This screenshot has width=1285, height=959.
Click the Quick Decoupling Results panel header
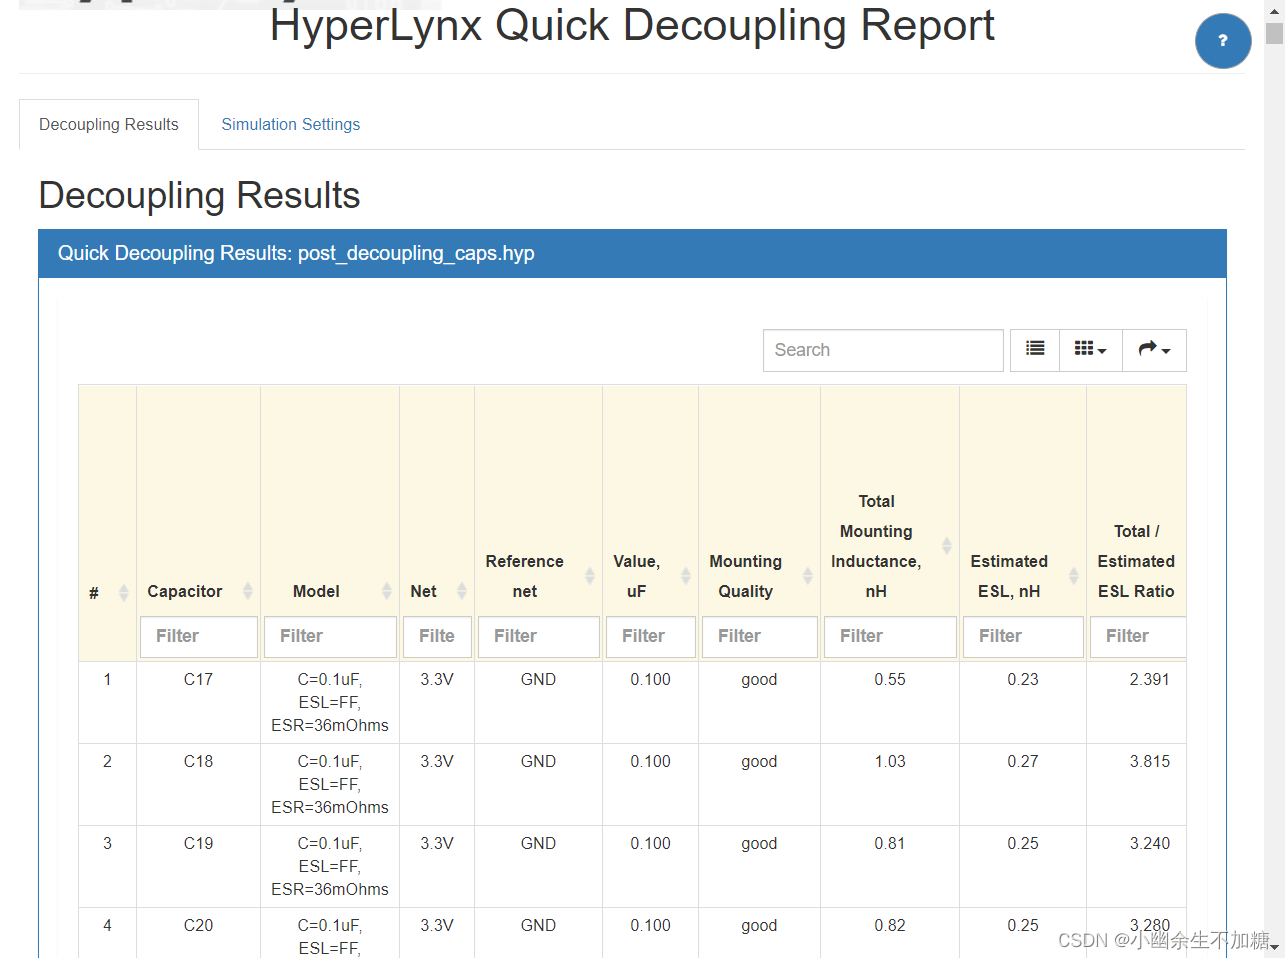(632, 253)
